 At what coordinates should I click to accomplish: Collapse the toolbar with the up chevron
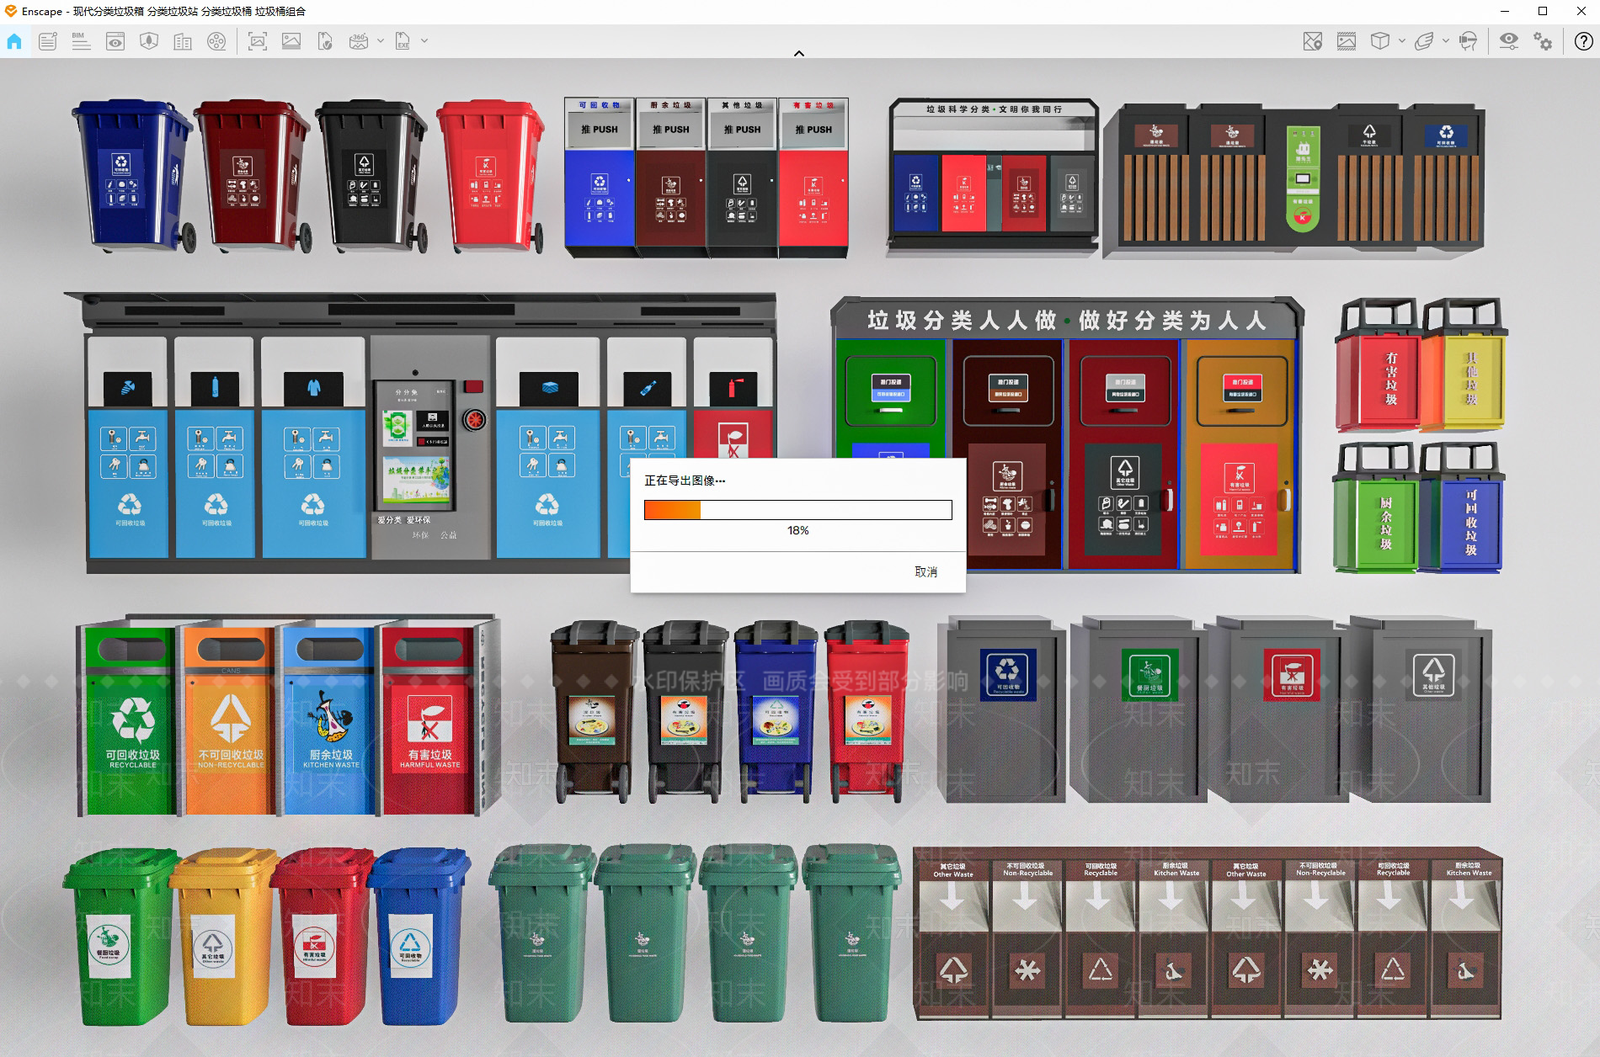pos(799,54)
